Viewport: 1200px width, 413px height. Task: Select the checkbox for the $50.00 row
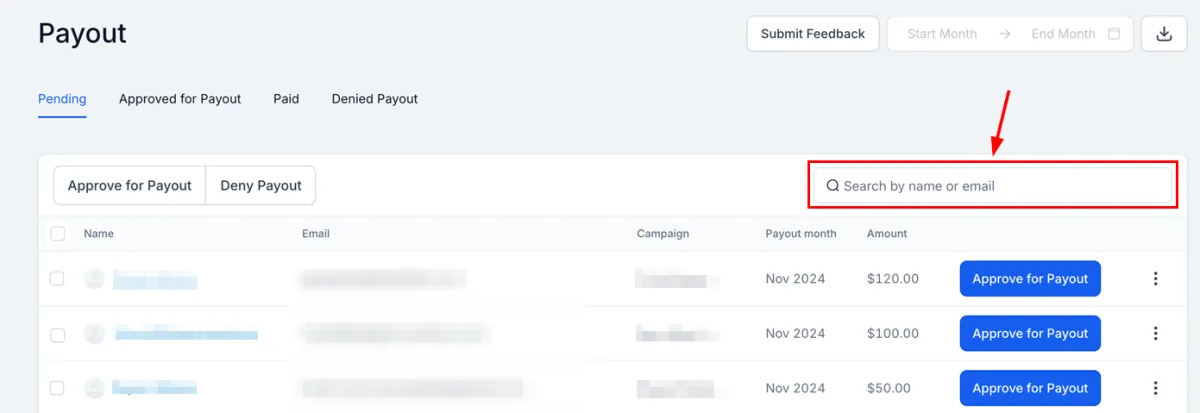click(x=57, y=388)
